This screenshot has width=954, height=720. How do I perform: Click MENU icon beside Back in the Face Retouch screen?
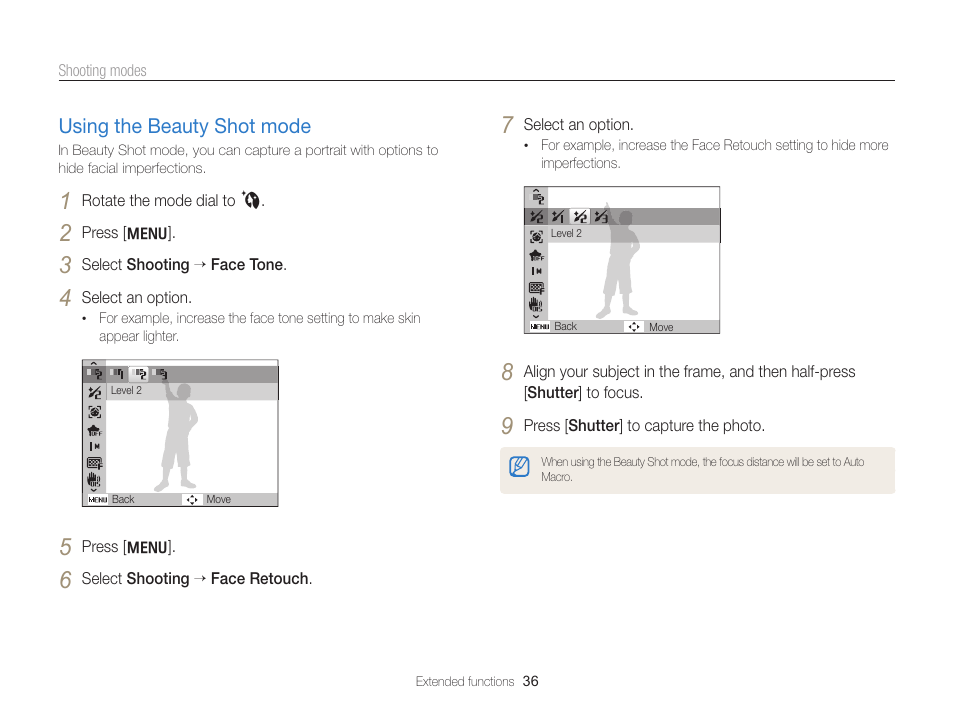[540, 327]
